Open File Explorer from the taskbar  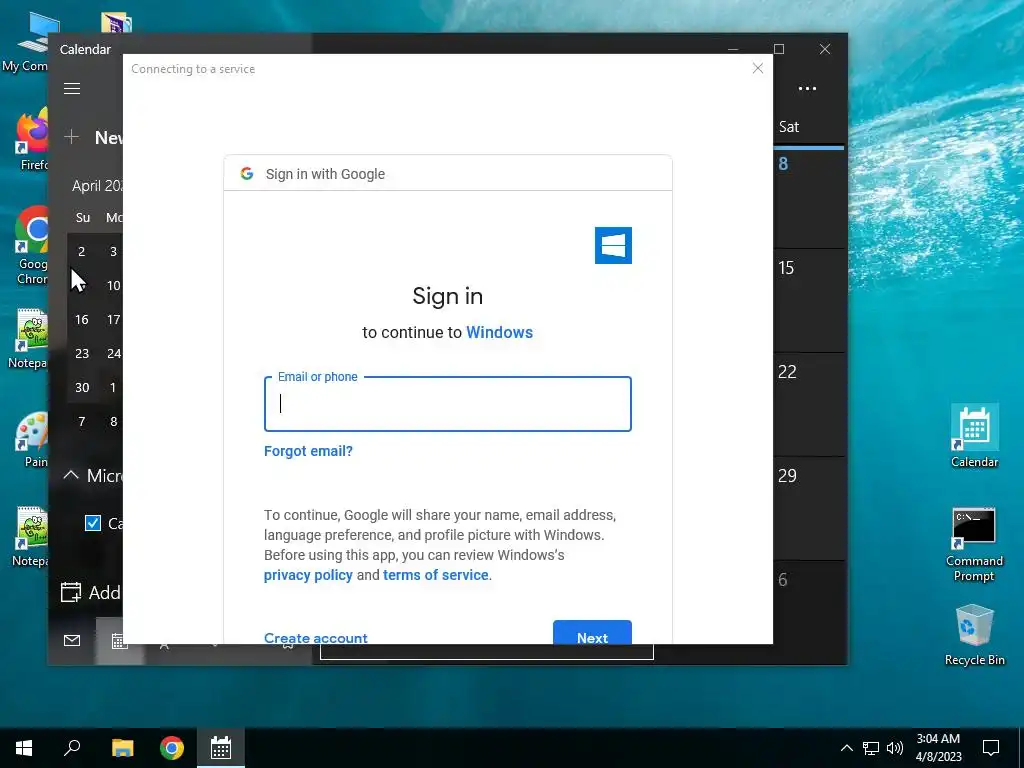tap(122, 748)
